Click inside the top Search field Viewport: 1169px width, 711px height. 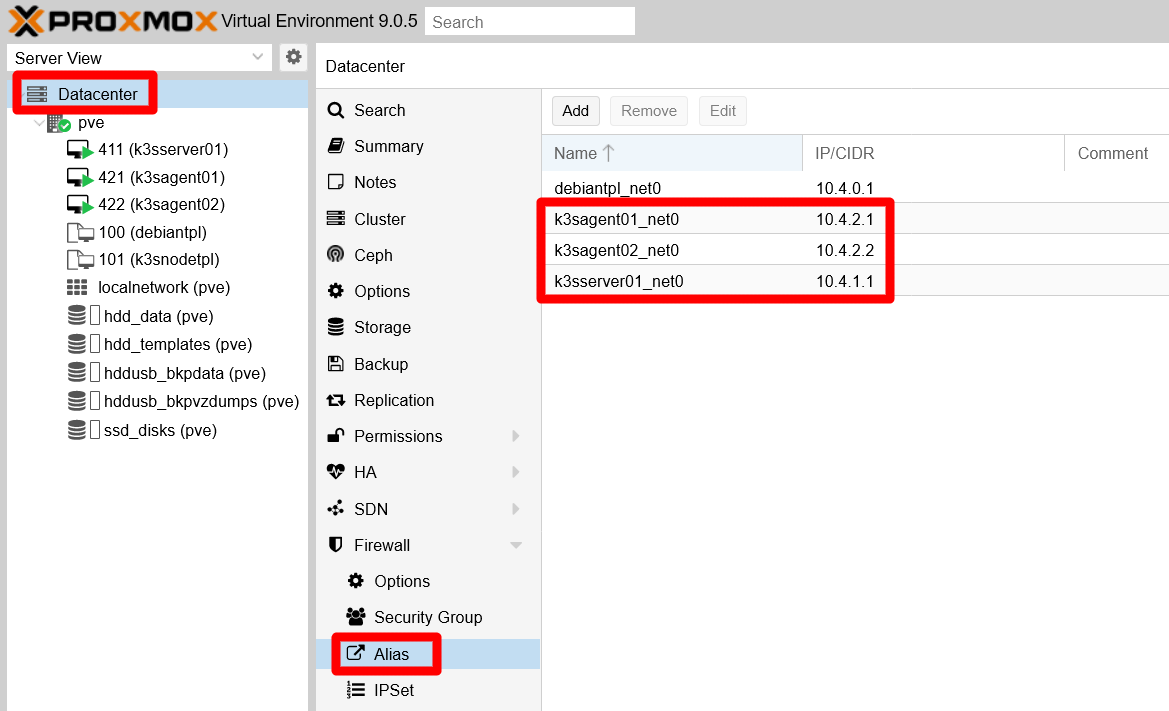tap(529, 21)
